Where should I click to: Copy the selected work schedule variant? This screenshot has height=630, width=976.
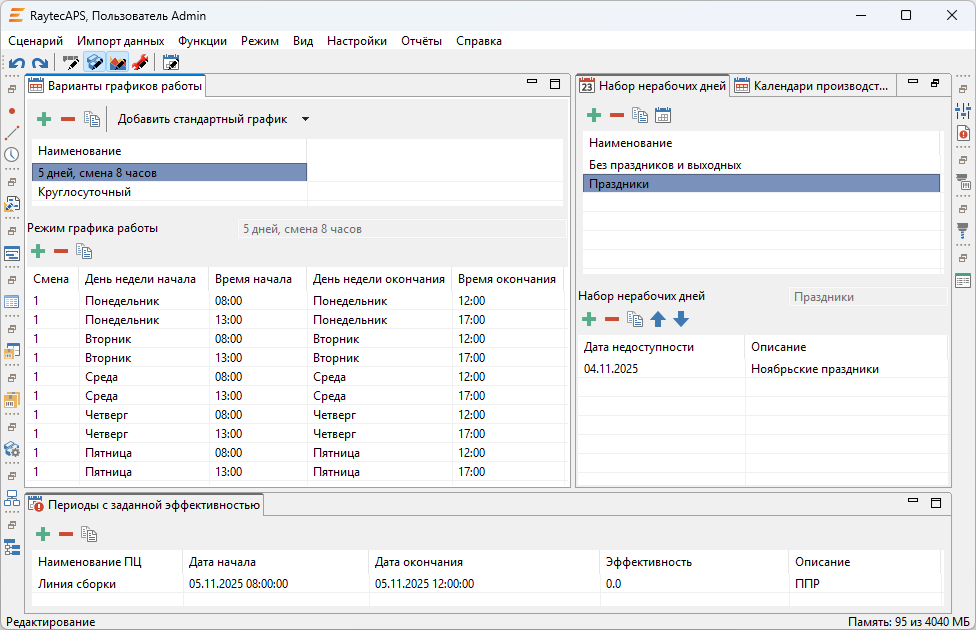pos(92,119)
